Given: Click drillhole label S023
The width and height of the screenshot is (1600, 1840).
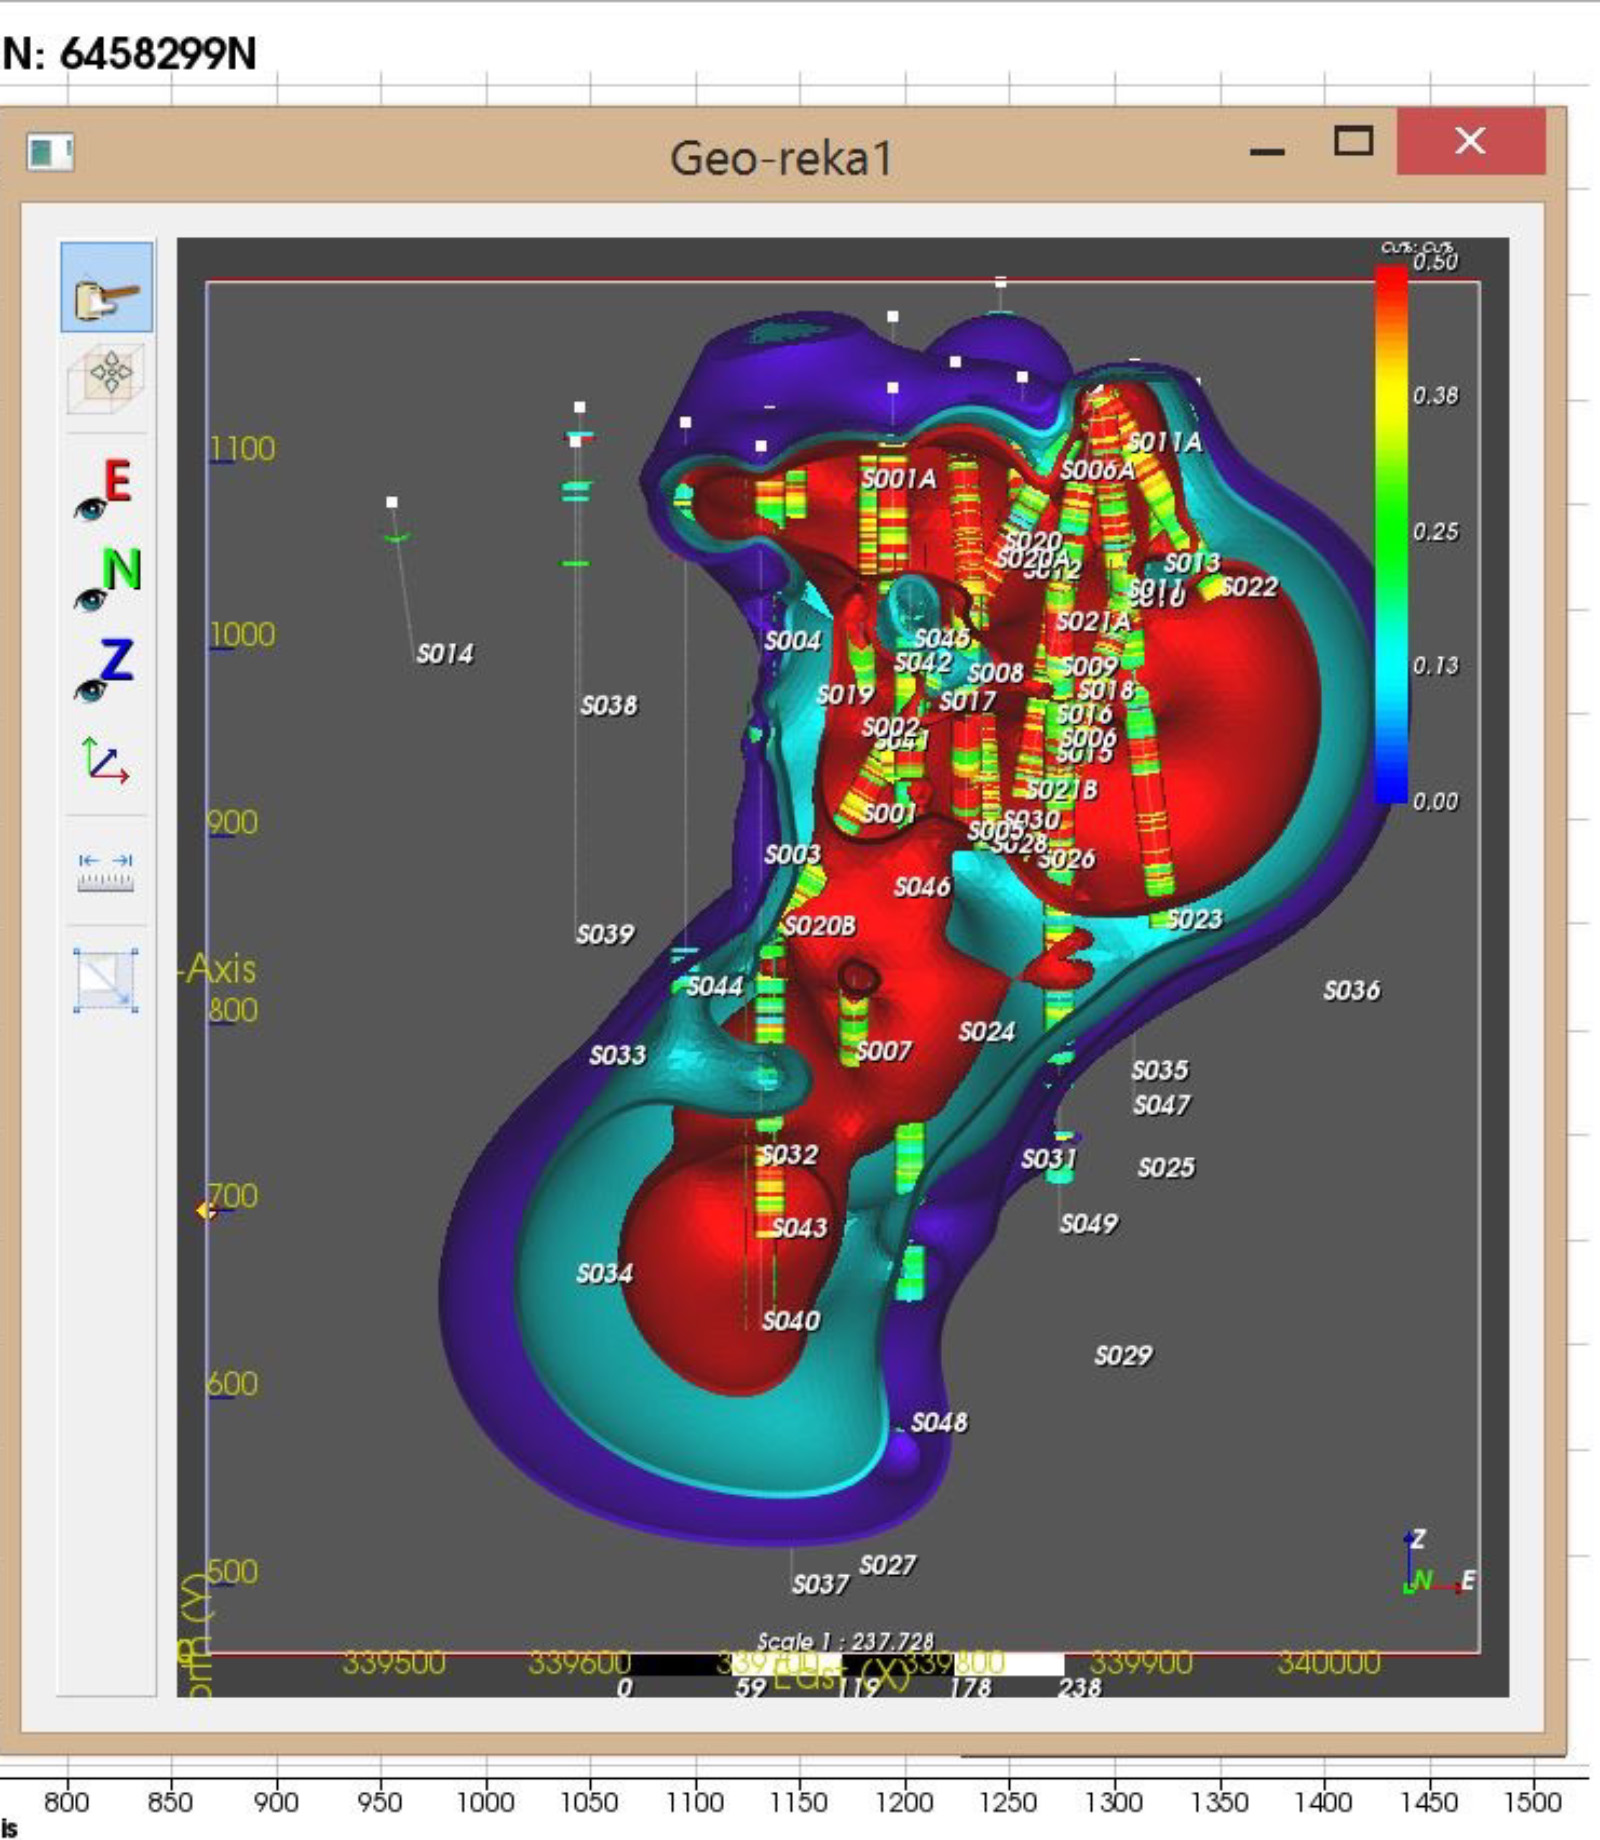Looking at the screenshot, I should (1194, 919).
